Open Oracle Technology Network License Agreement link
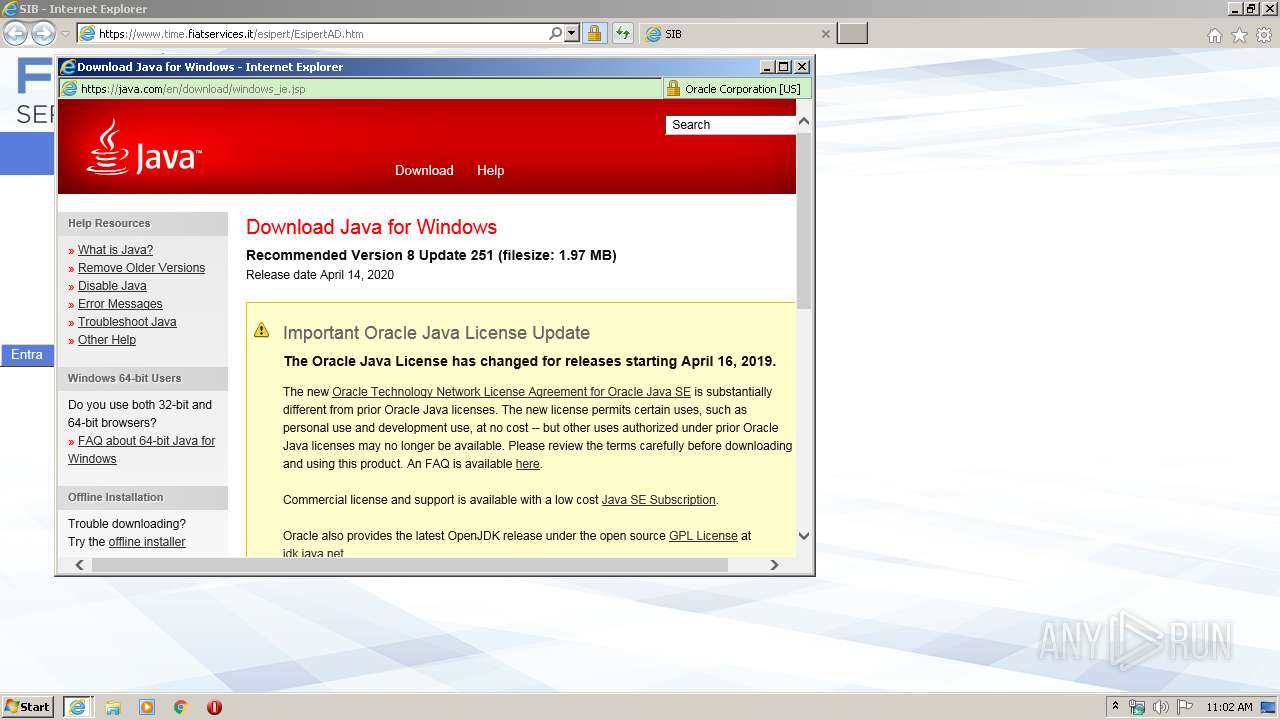Screen dimensions: 1280x720 511,392
